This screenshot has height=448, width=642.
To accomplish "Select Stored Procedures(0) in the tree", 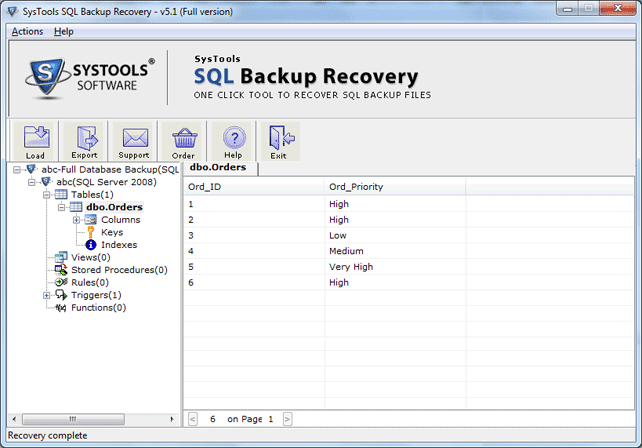I will (x=119, y=269).
